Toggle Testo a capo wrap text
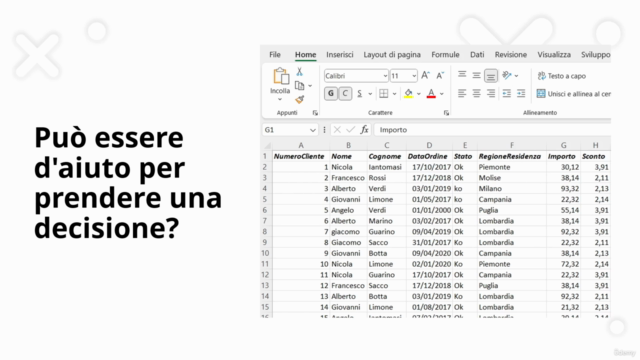 562,76
